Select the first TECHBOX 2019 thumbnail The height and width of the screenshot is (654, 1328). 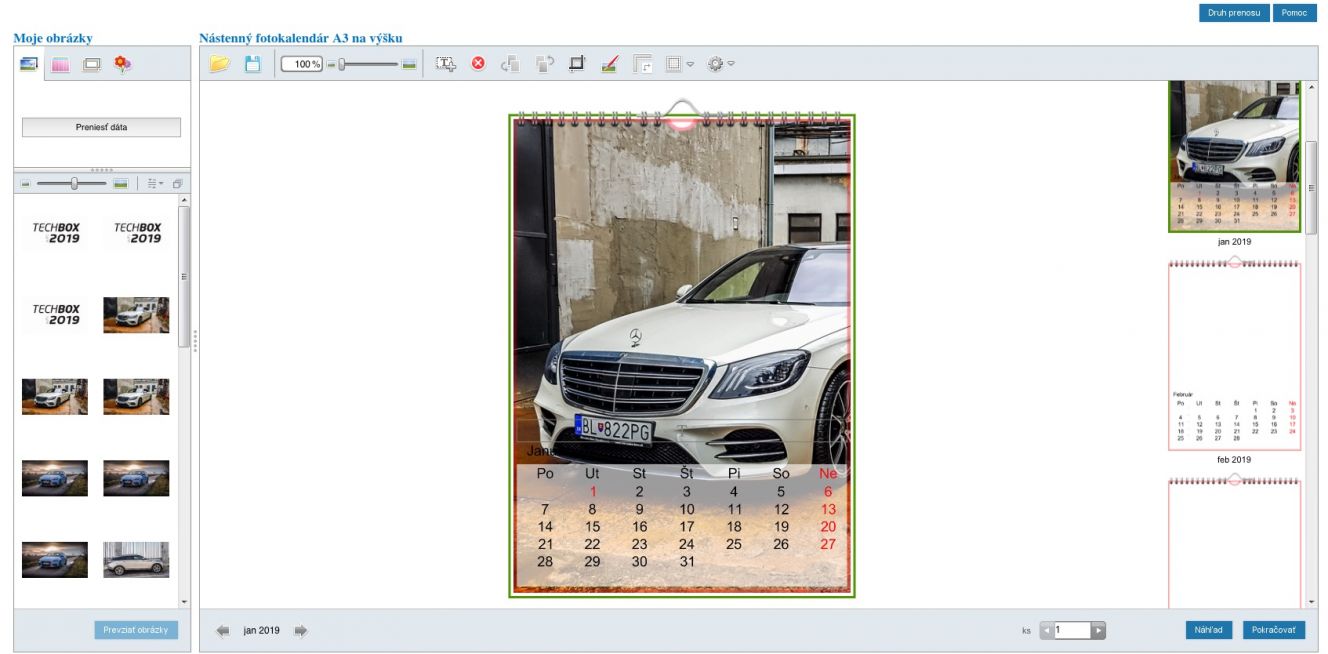(55, 233)
